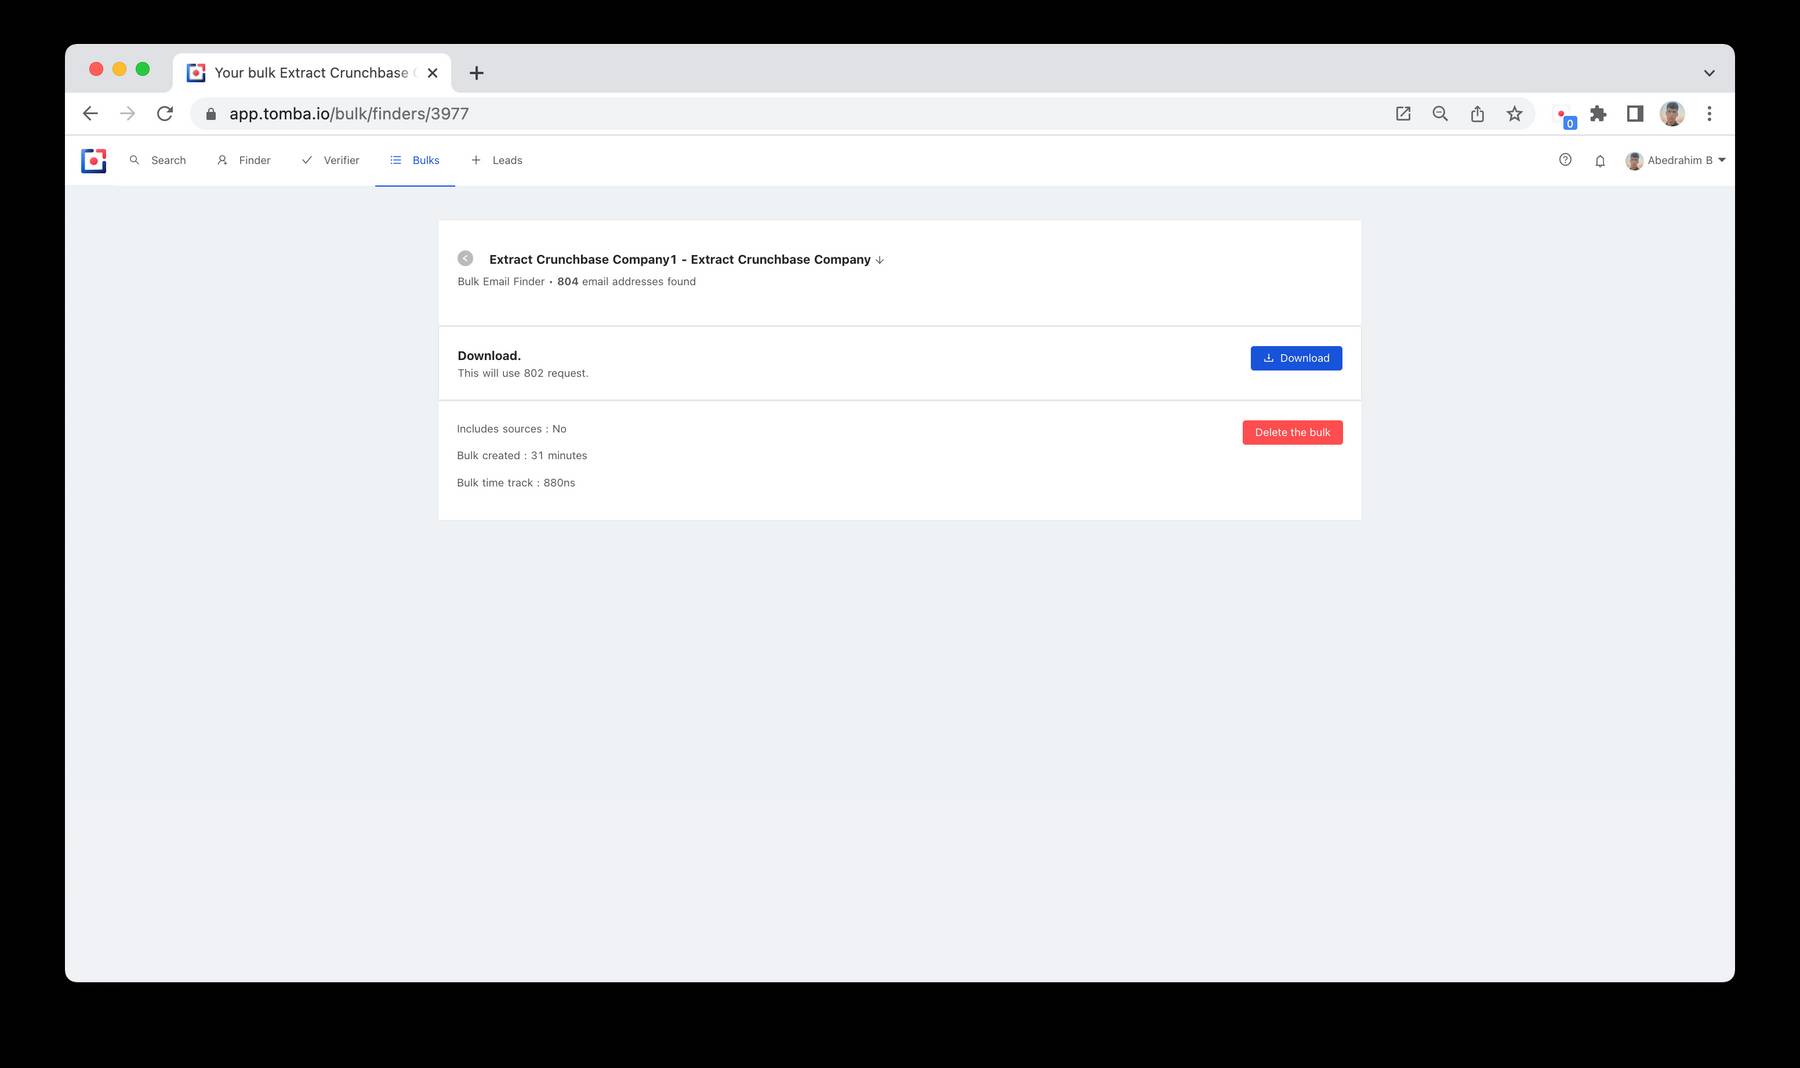This screenshot has width=1800, height=1068.
Task: Open the Chrome three-dot menu
Action: [1709, 114]
